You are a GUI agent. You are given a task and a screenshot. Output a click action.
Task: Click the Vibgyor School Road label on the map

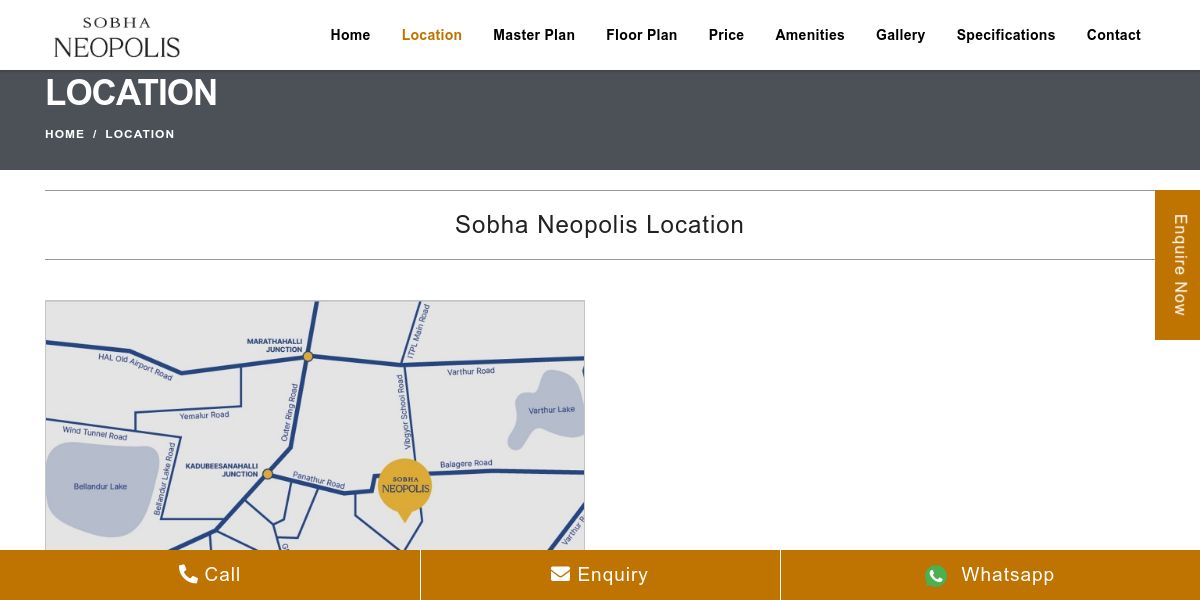(x=402, y=411)
